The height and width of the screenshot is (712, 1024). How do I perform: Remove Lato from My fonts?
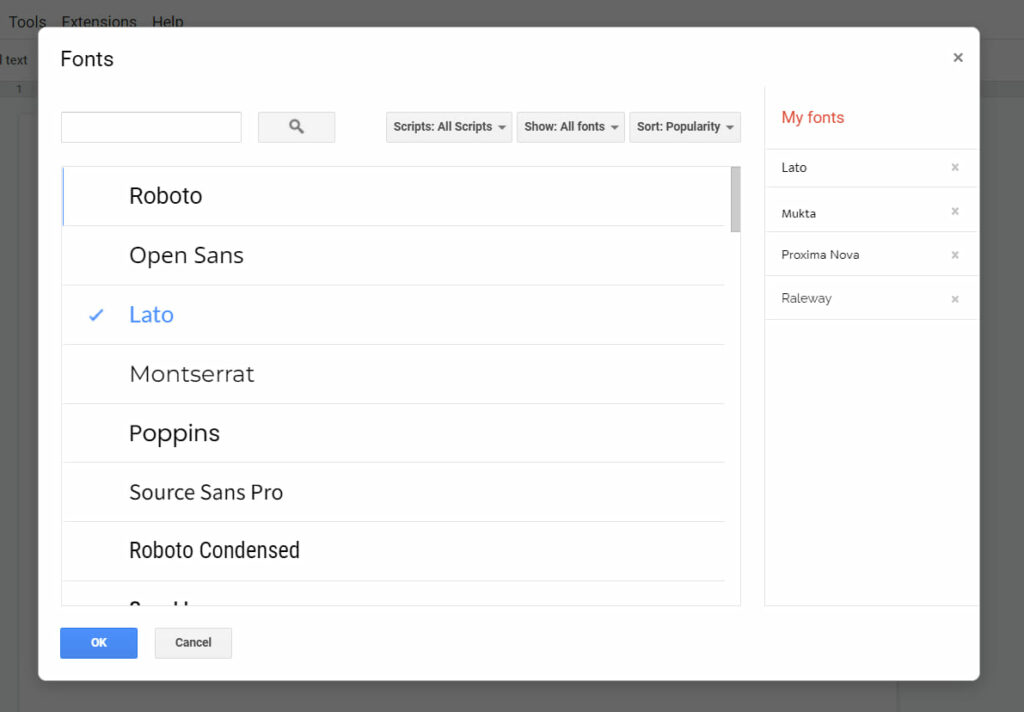coord(955,167)
